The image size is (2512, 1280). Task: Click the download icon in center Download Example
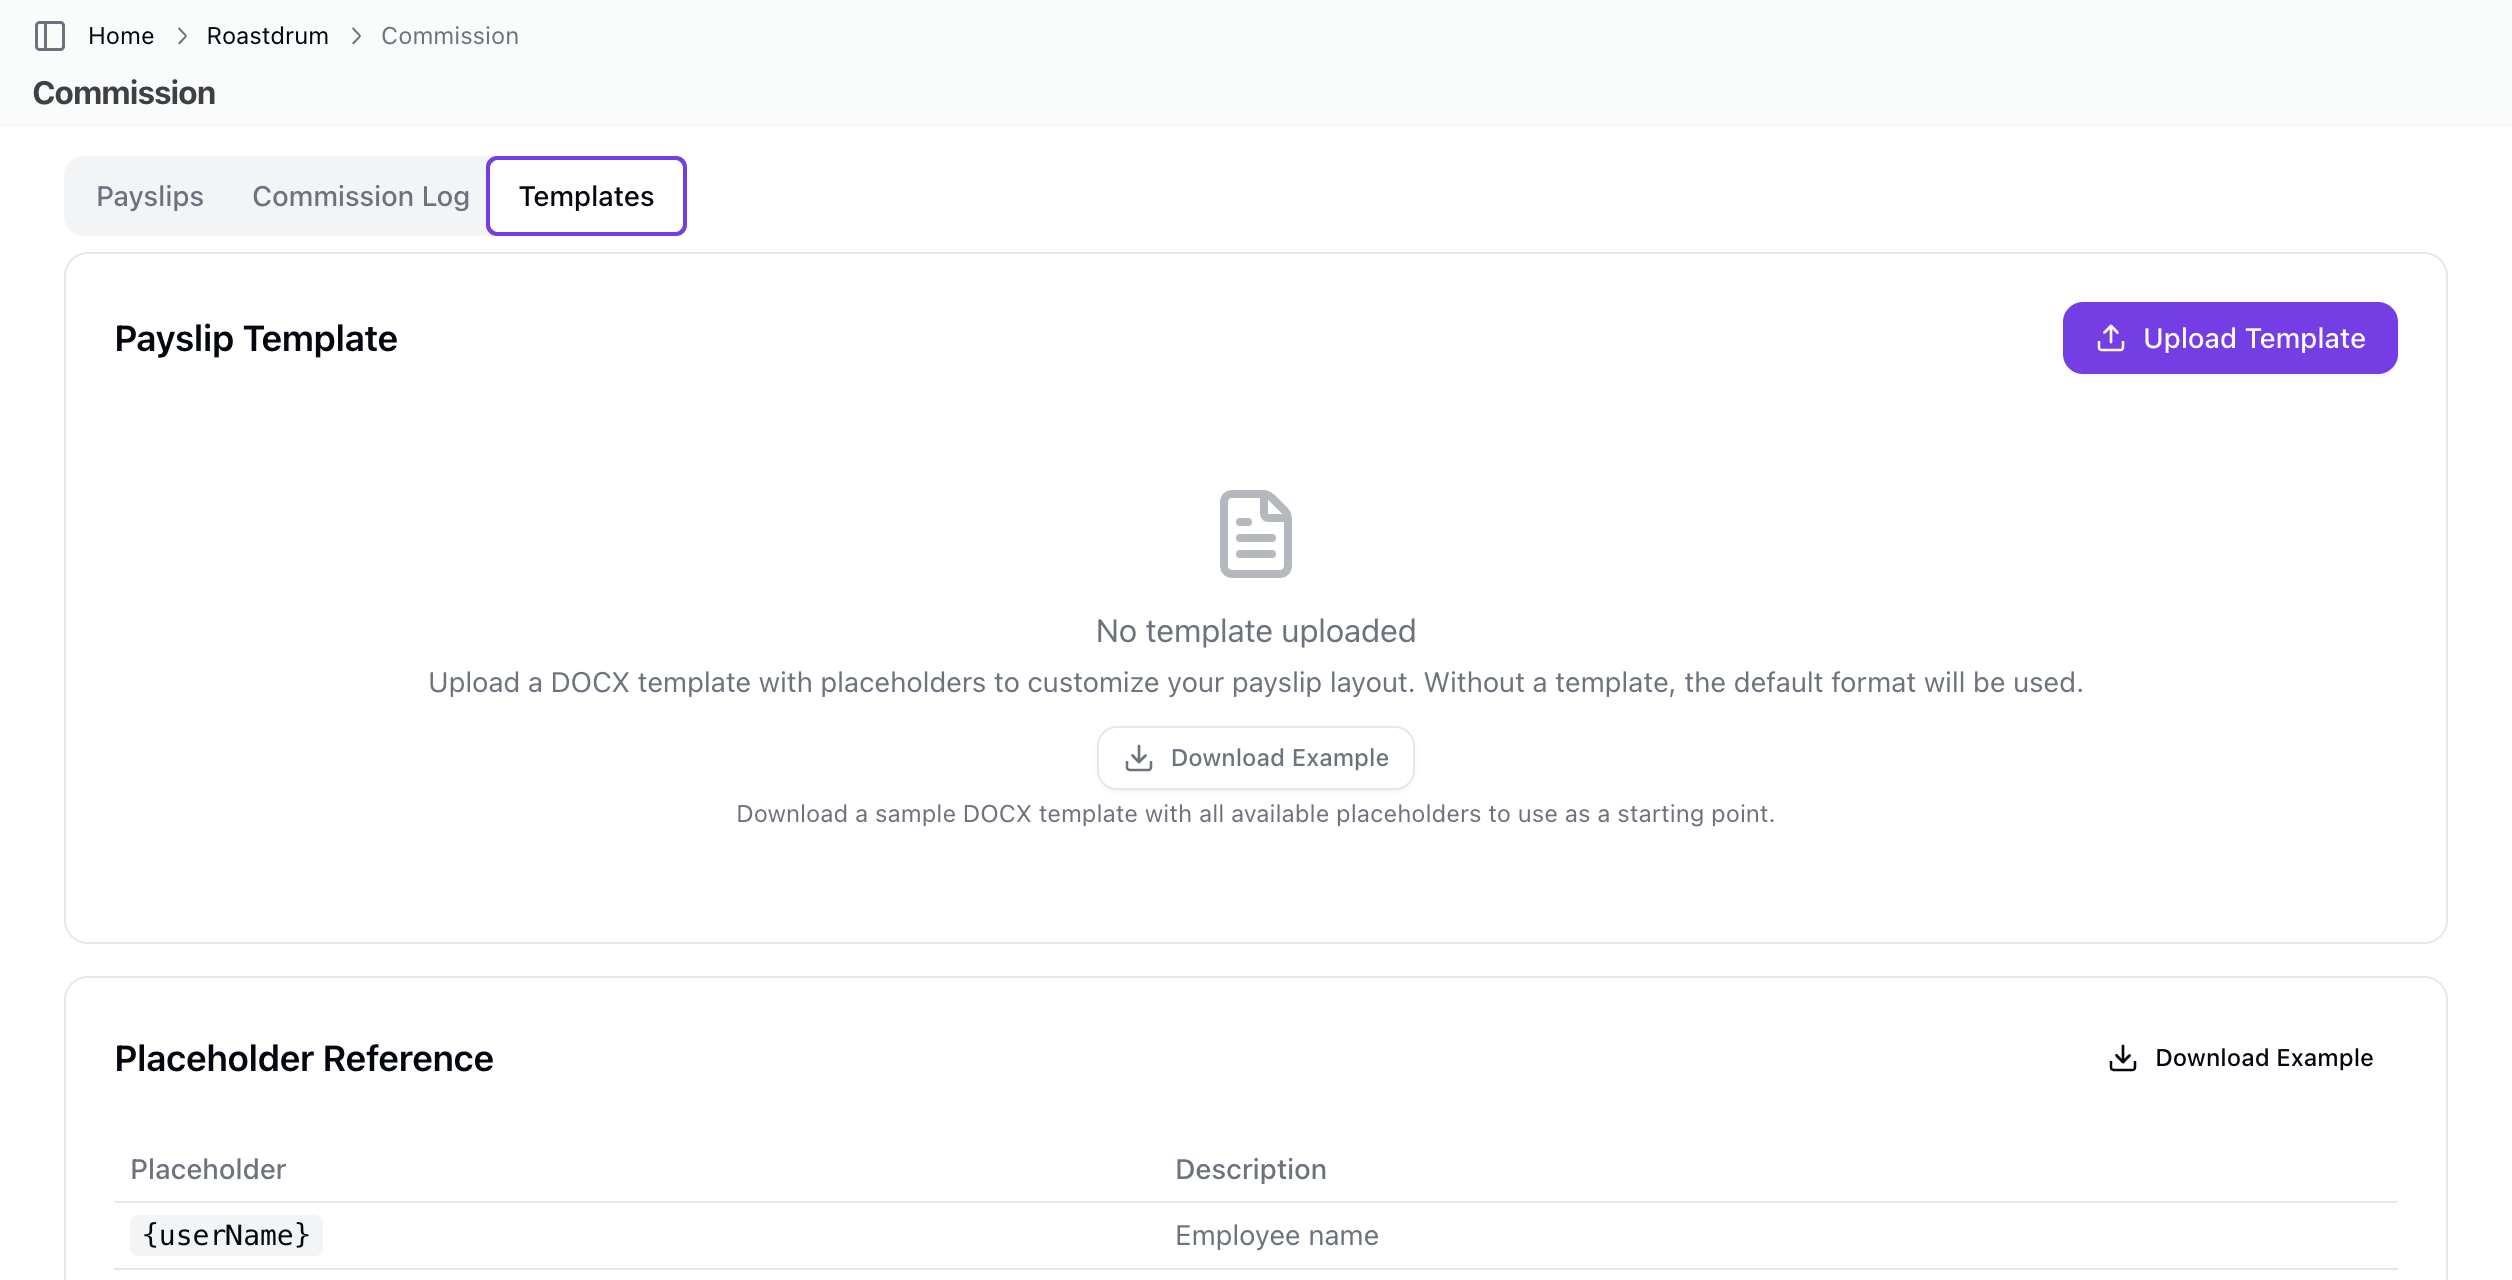pyautogui.click(x=1138, y=758)
